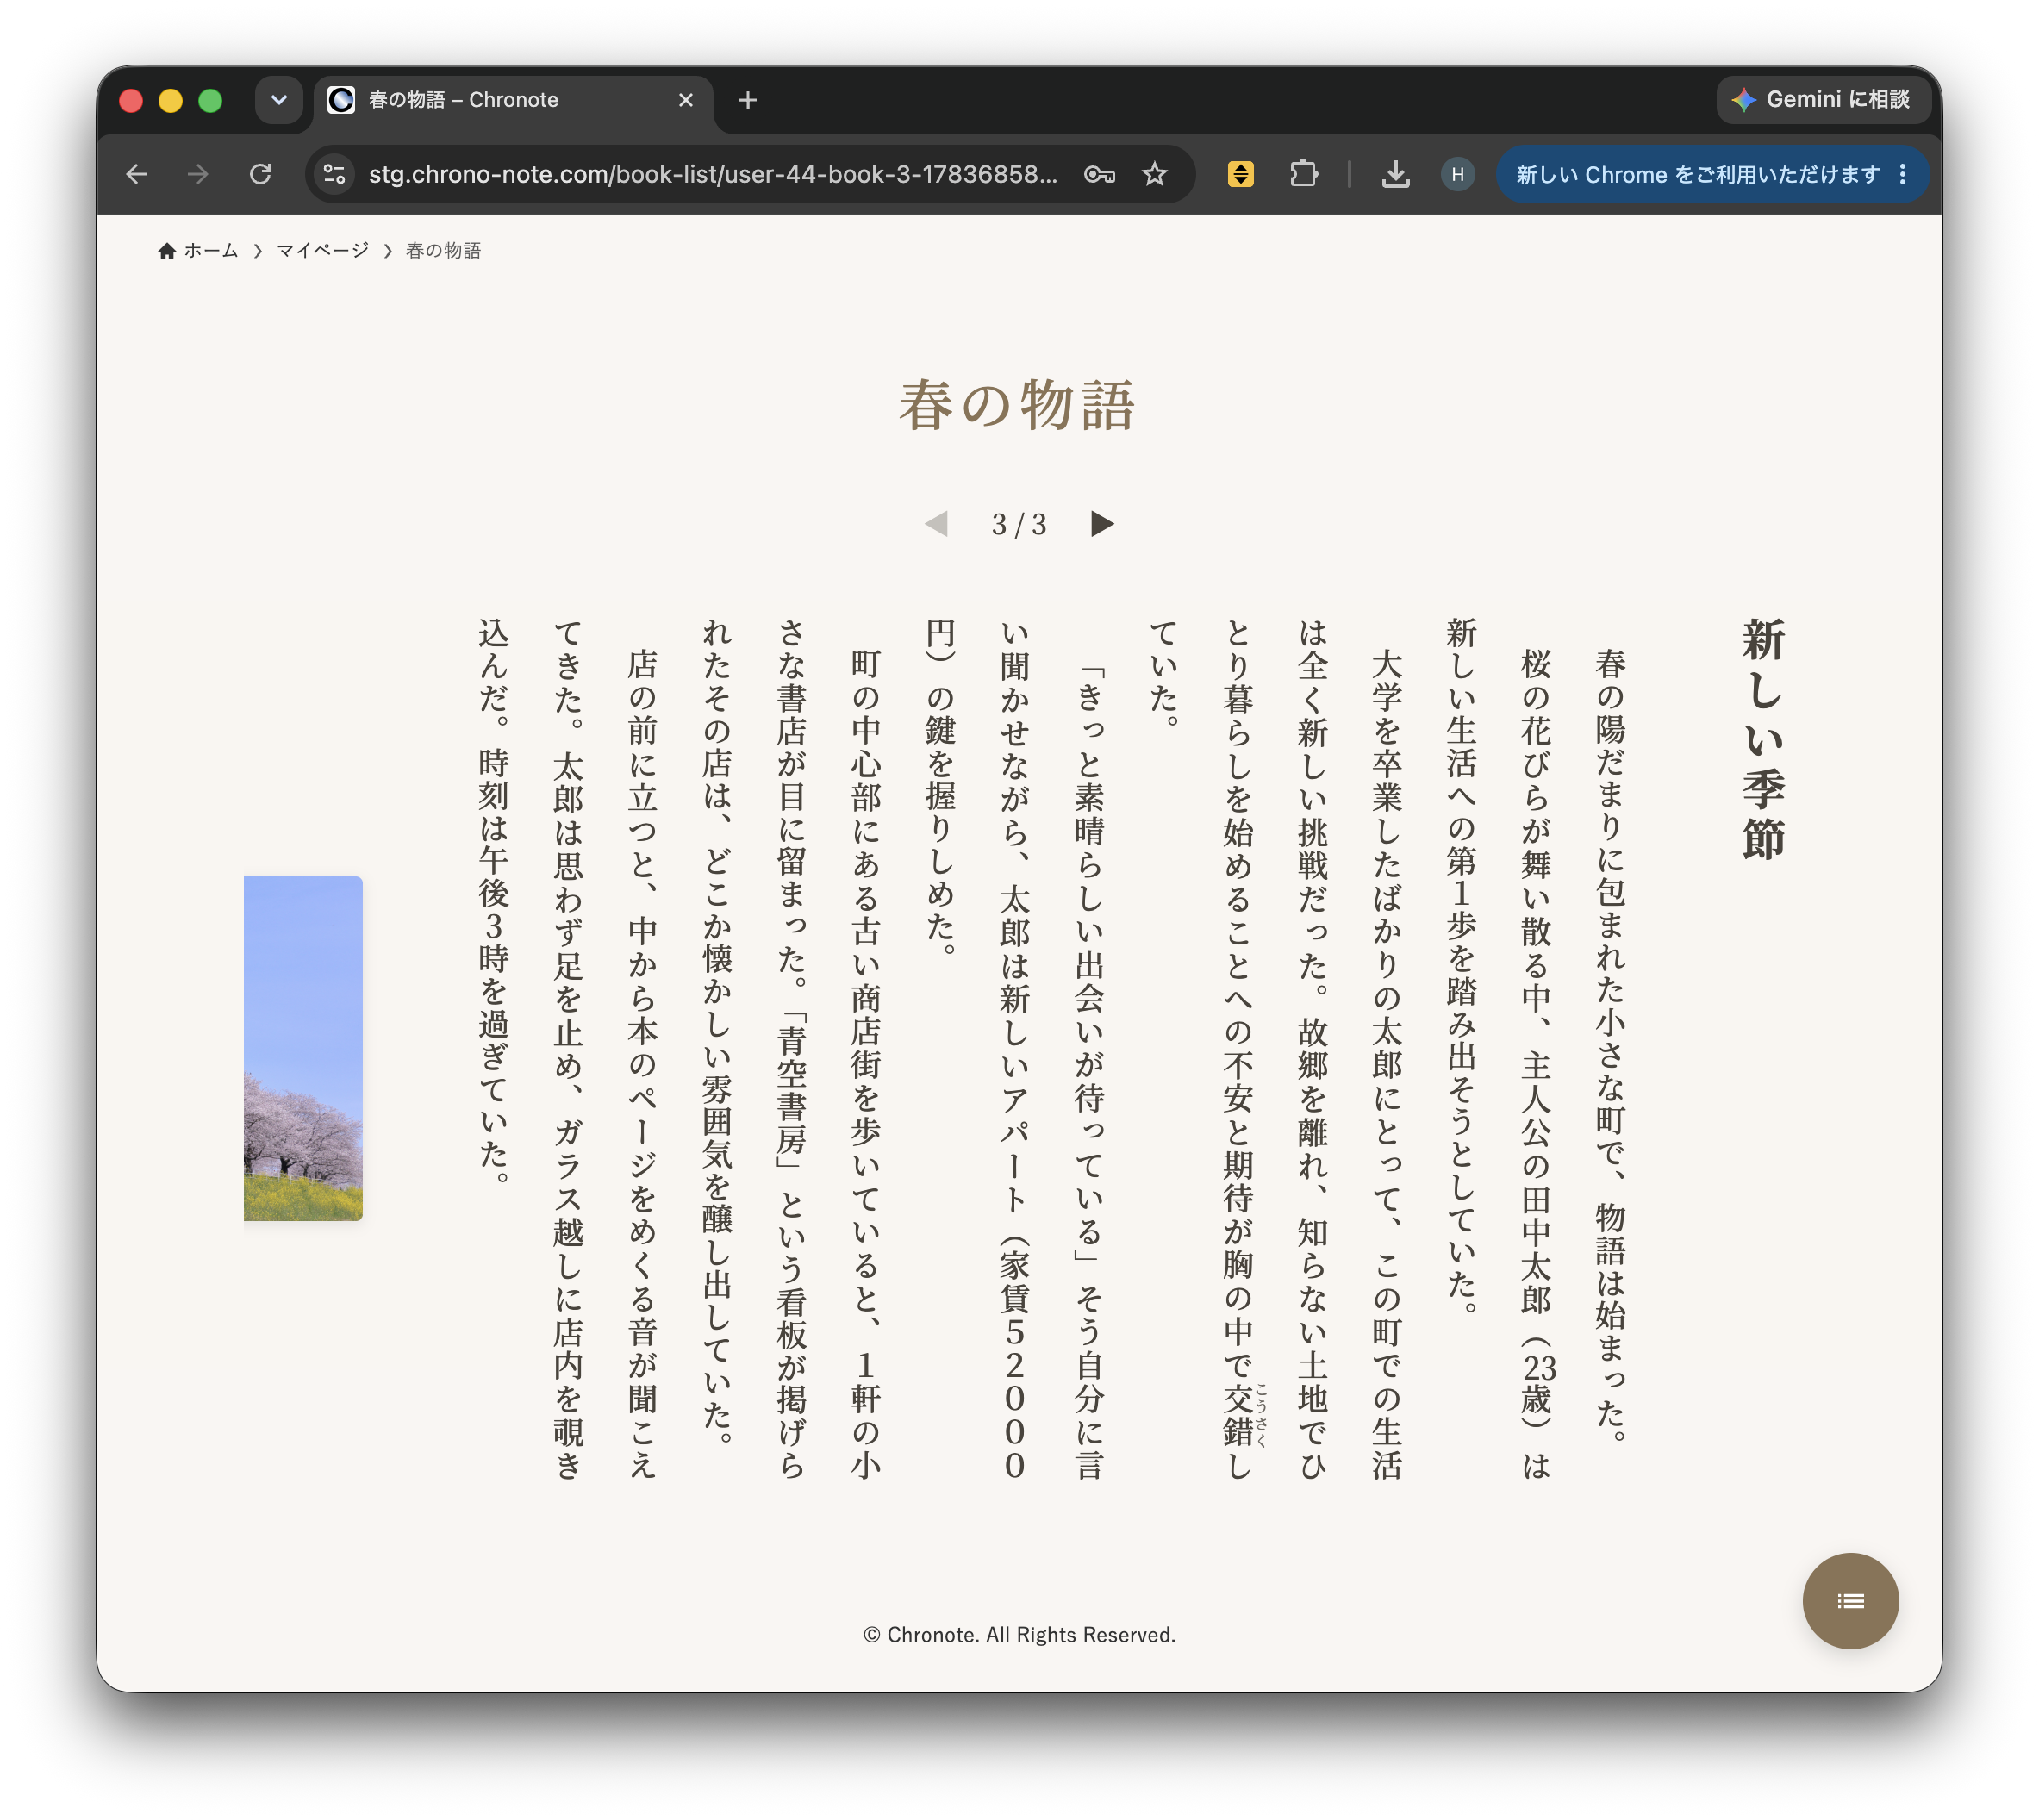Open the Downloads icon
2039x1820 pixels.
[1395, 174]
